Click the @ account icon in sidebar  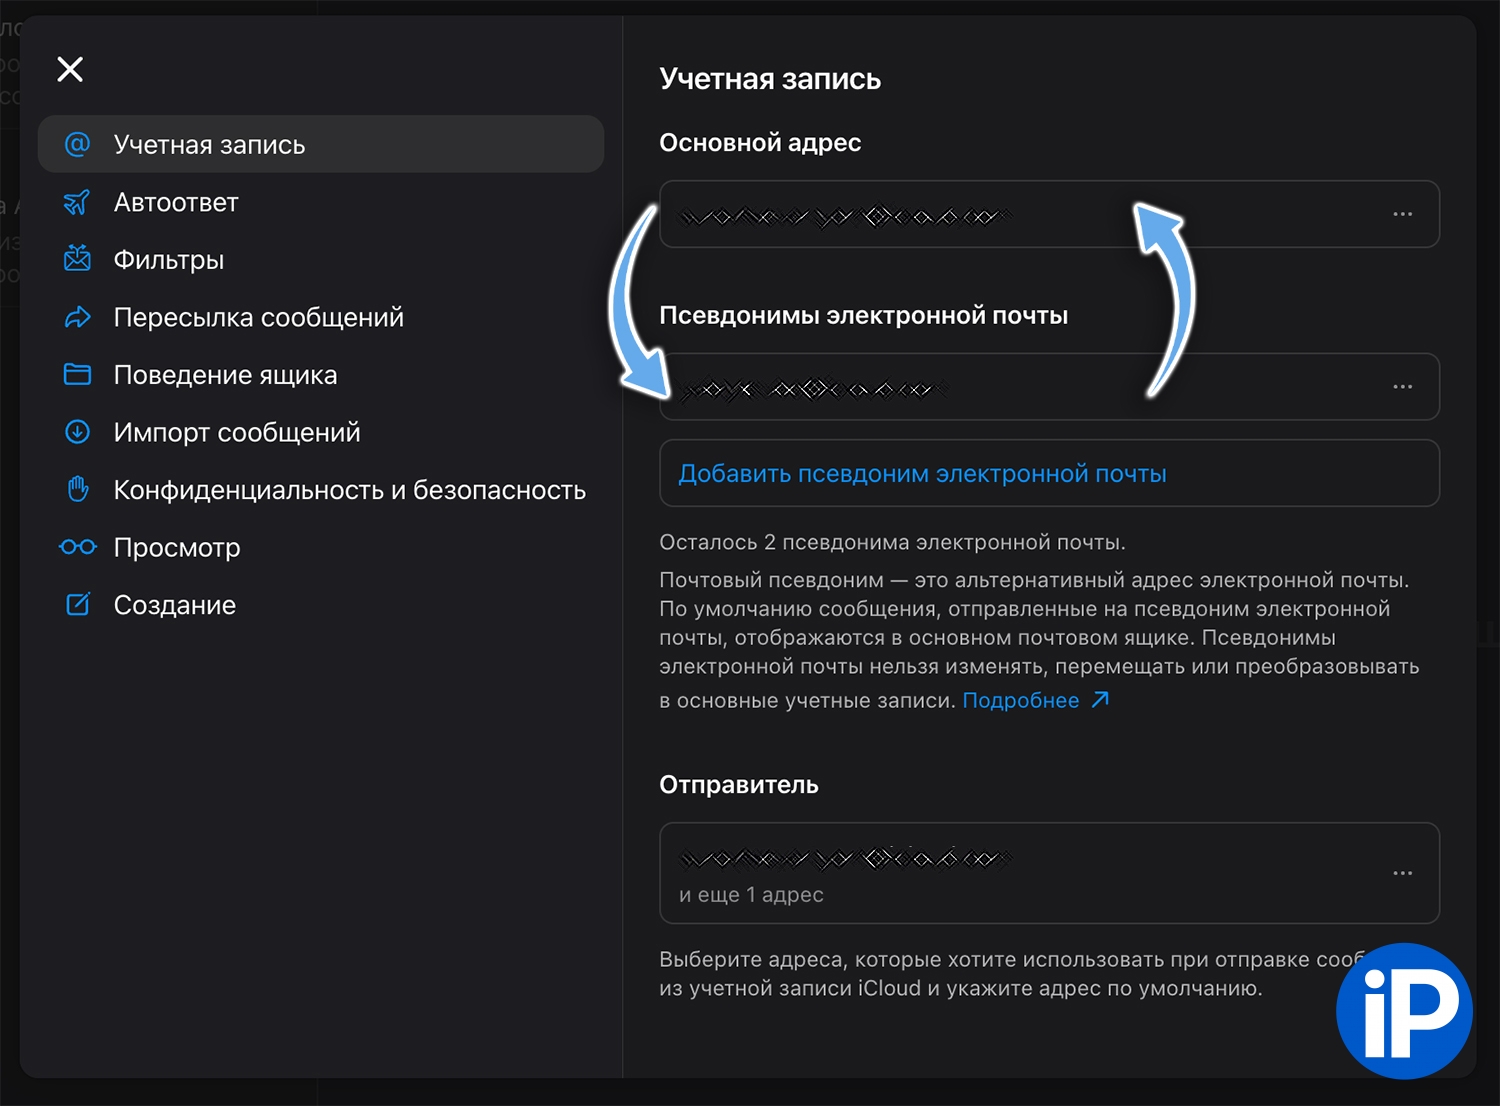77,144
